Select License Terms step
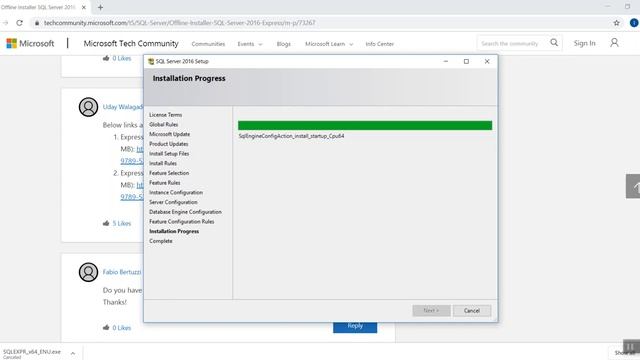Viewport: 640px width, 360px height. 165,115
